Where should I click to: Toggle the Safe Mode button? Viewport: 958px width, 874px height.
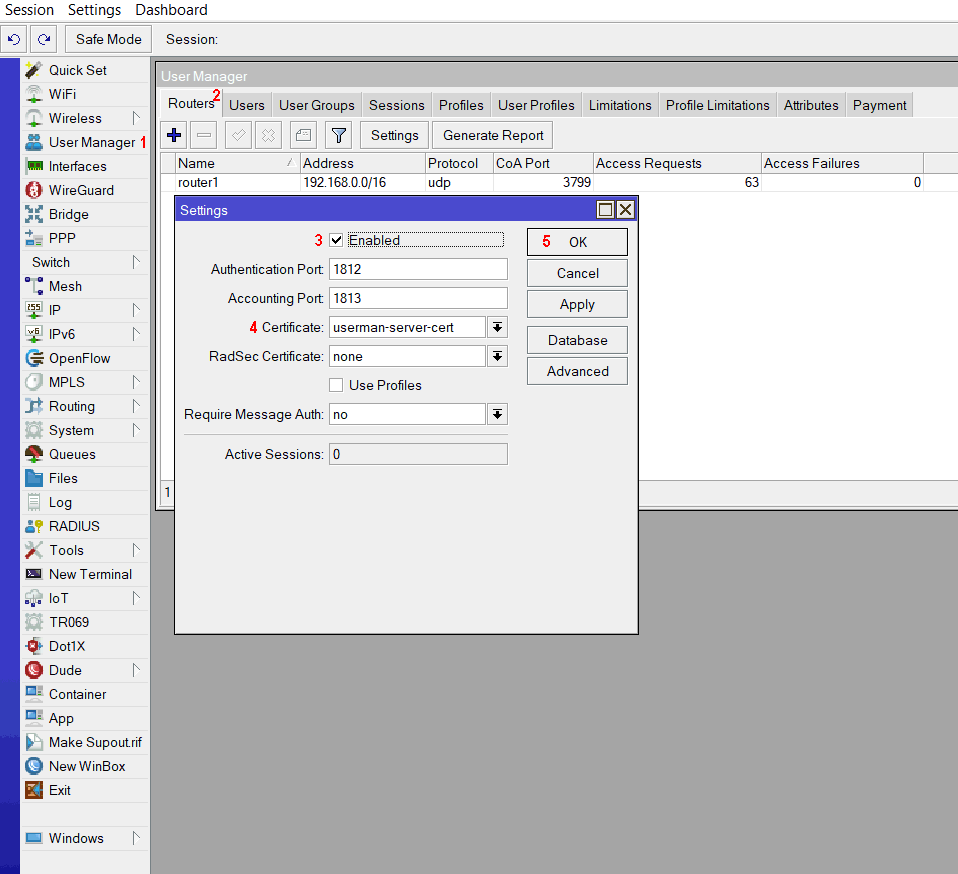[109, 39]
